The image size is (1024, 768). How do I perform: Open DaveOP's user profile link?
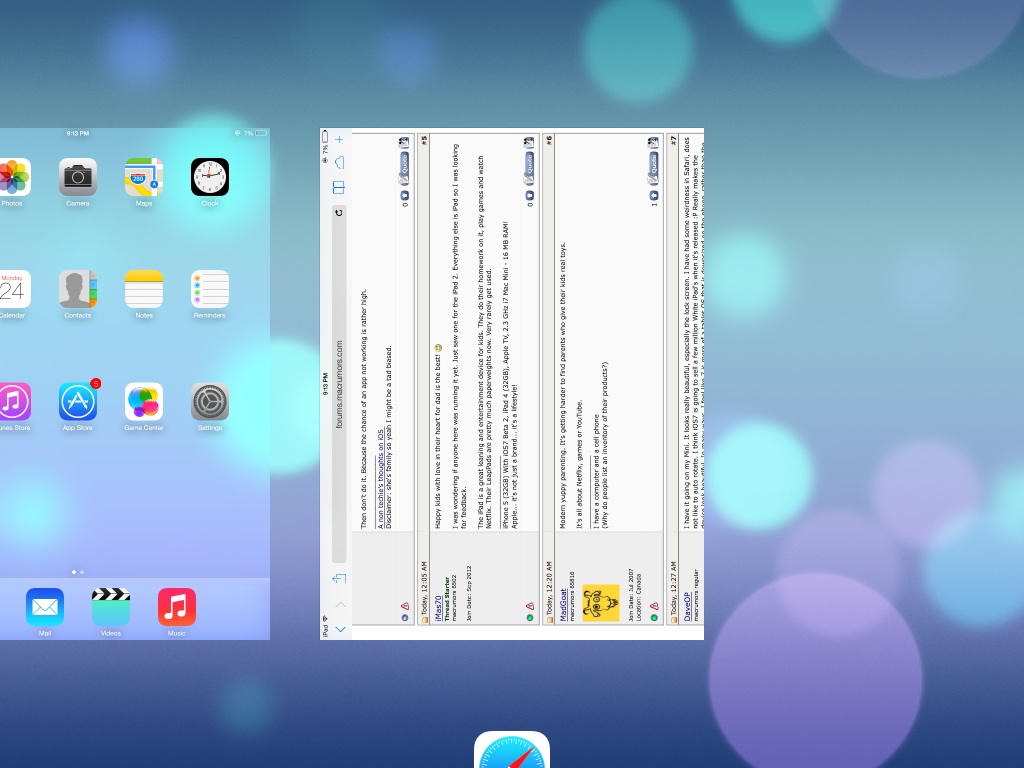[686, 607]
